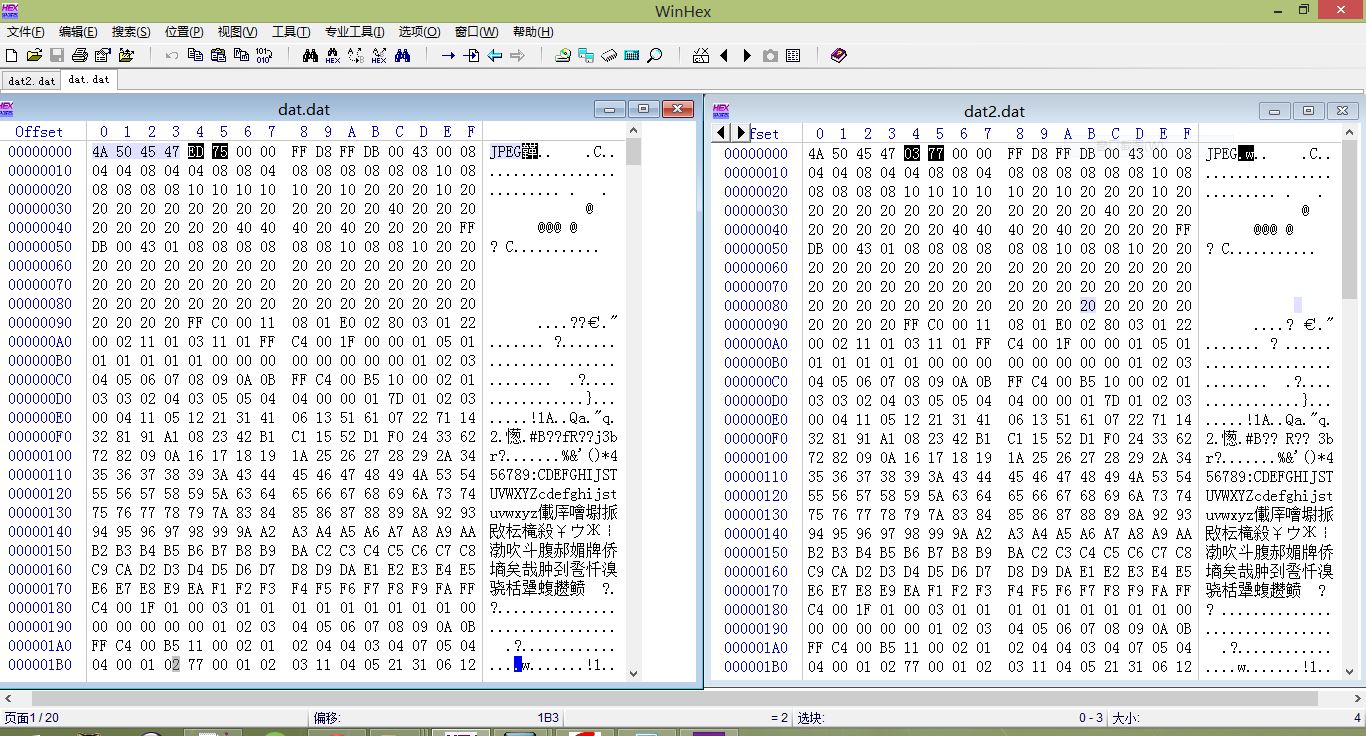Copy the block with the Copy icon
This screenshot has width=1366, height=736.
(195, 55)
